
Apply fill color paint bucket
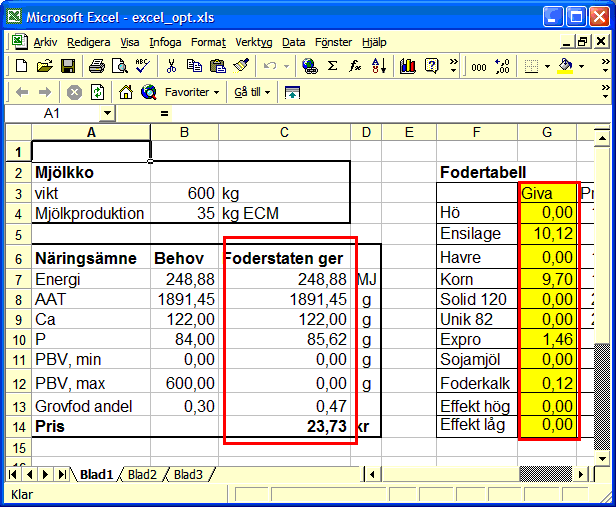(x=565, y=66)
